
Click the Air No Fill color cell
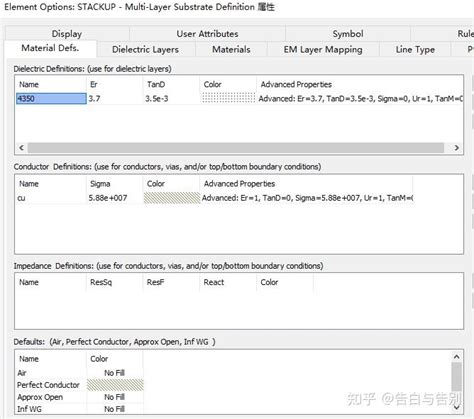pos(114,373)
